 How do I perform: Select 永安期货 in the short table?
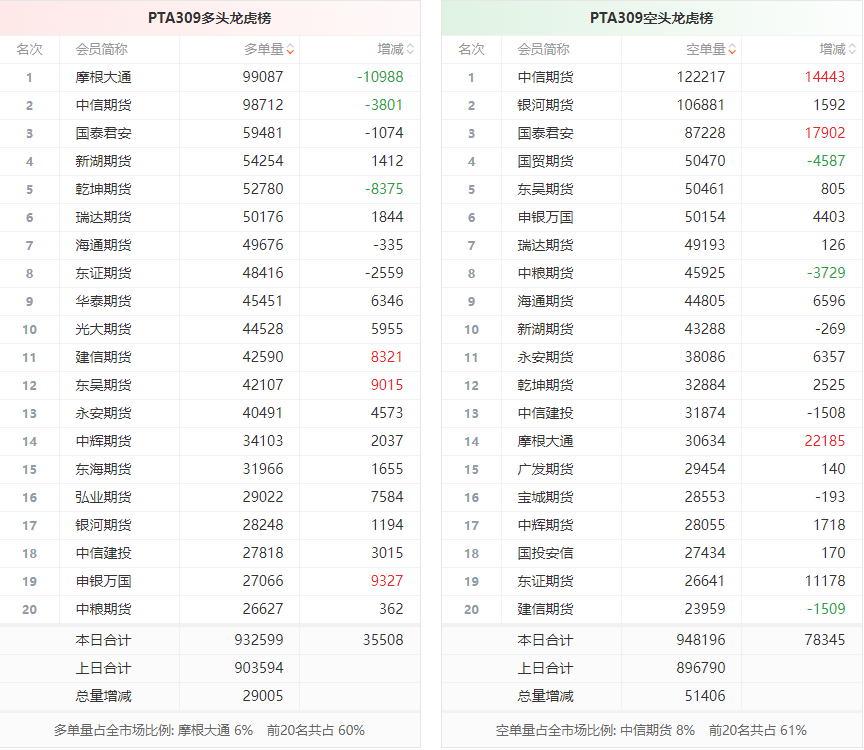coord(546,357)
